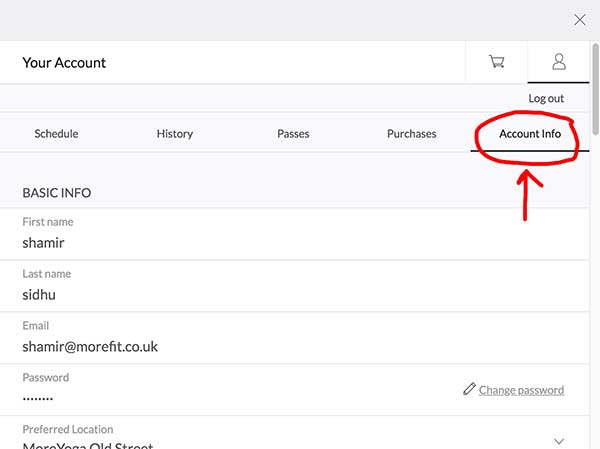The height and width of the screenshot is (449, 600).
Task: Close the account panel with X
Action: pyautogui.click(x=579, y=19)
